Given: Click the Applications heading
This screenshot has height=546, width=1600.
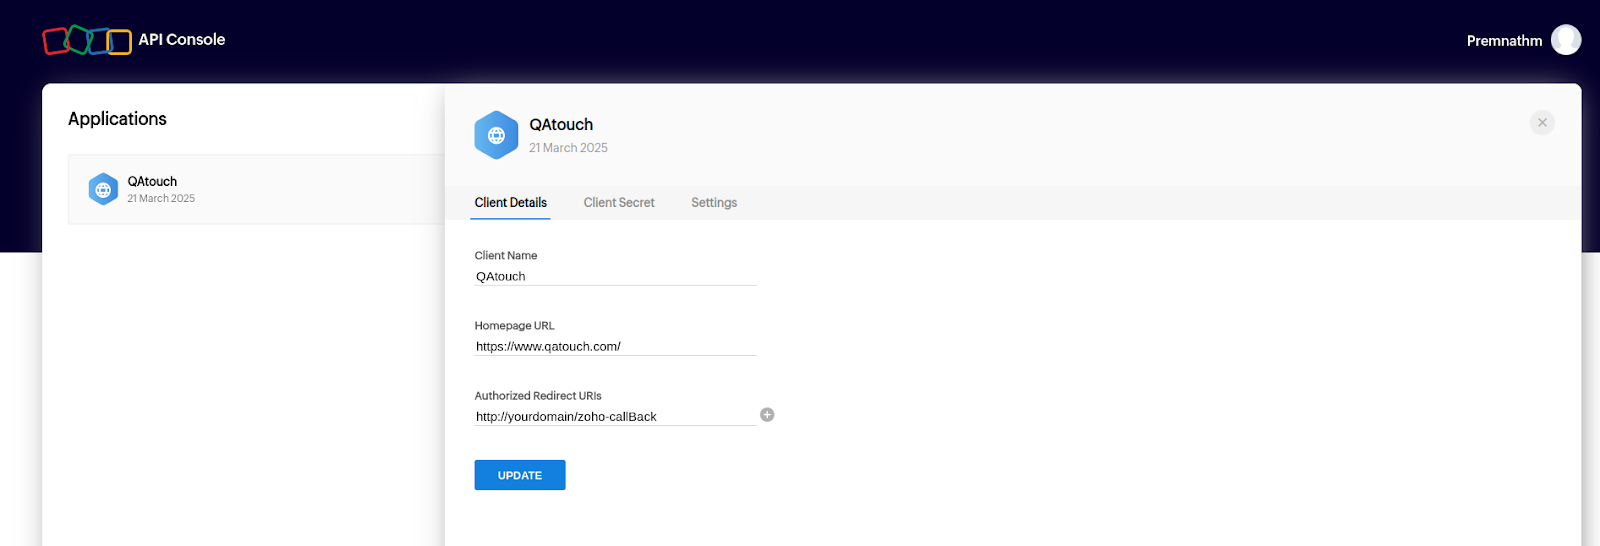Looking at the screenshot, I should pos(117,119).
